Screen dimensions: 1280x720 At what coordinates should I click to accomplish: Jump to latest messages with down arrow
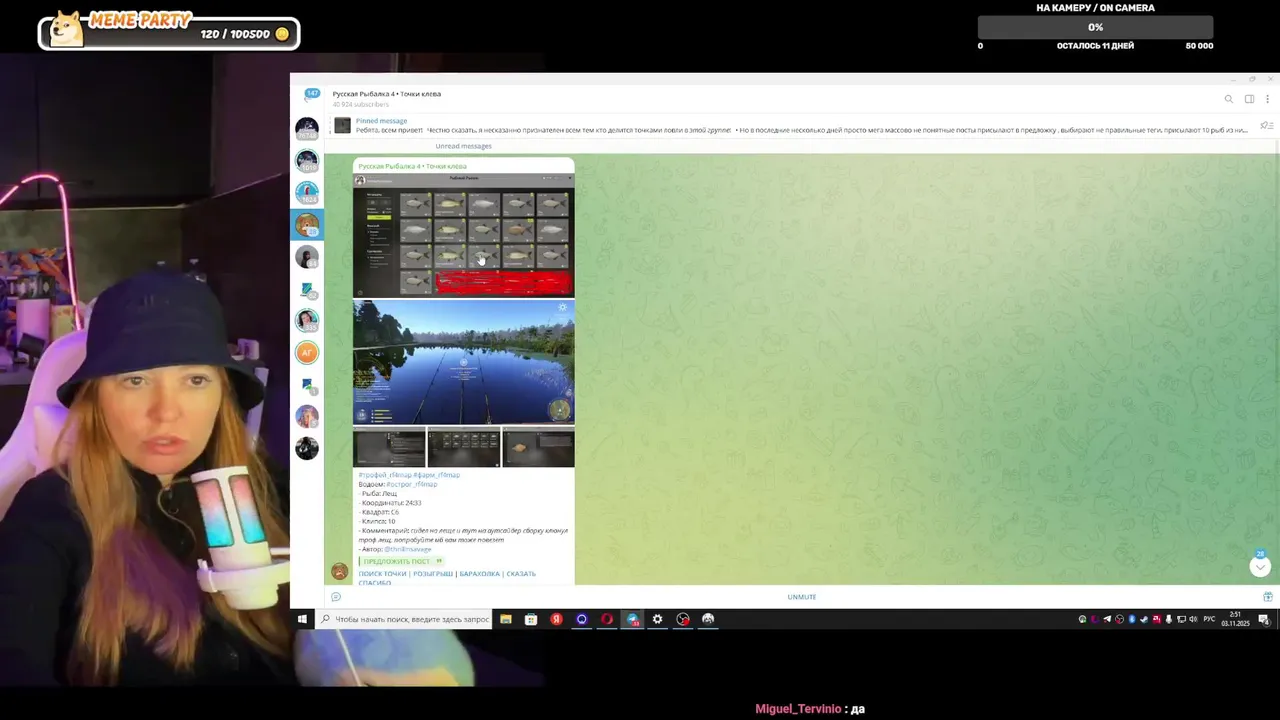coord(1260,567)
